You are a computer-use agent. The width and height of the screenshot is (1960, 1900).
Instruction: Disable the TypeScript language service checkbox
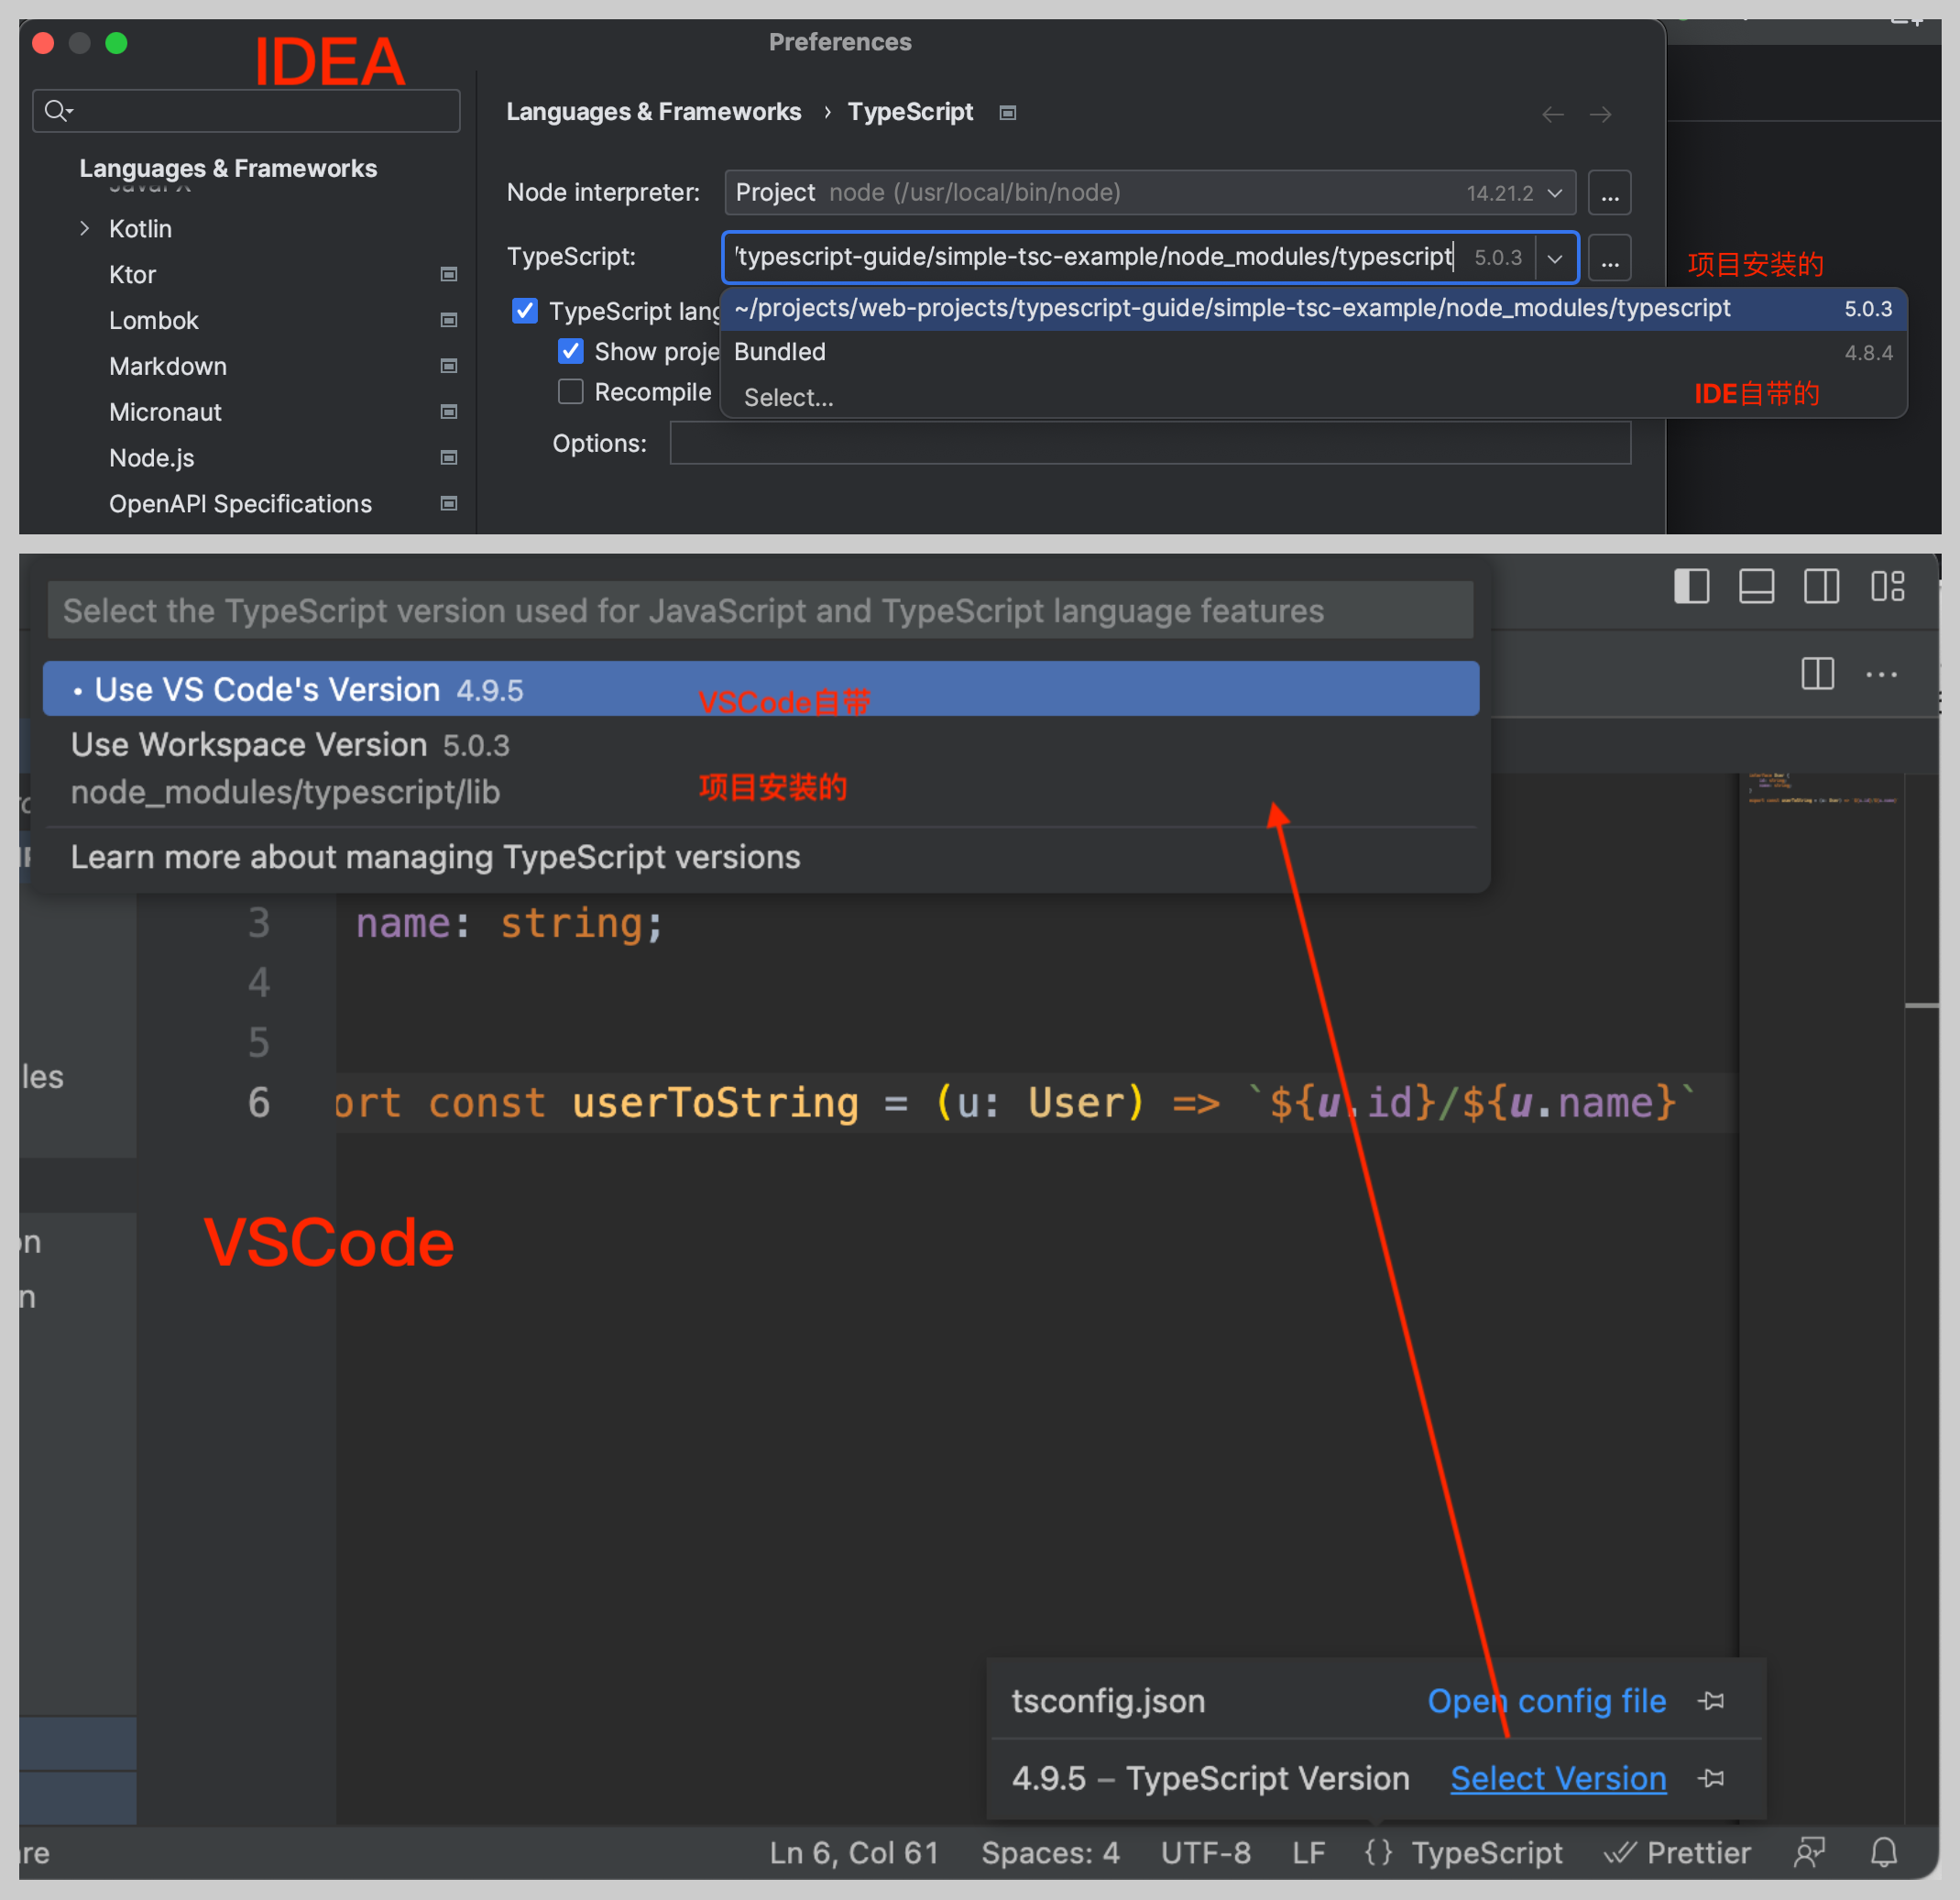pyautogui.click(x=525, y=311)
